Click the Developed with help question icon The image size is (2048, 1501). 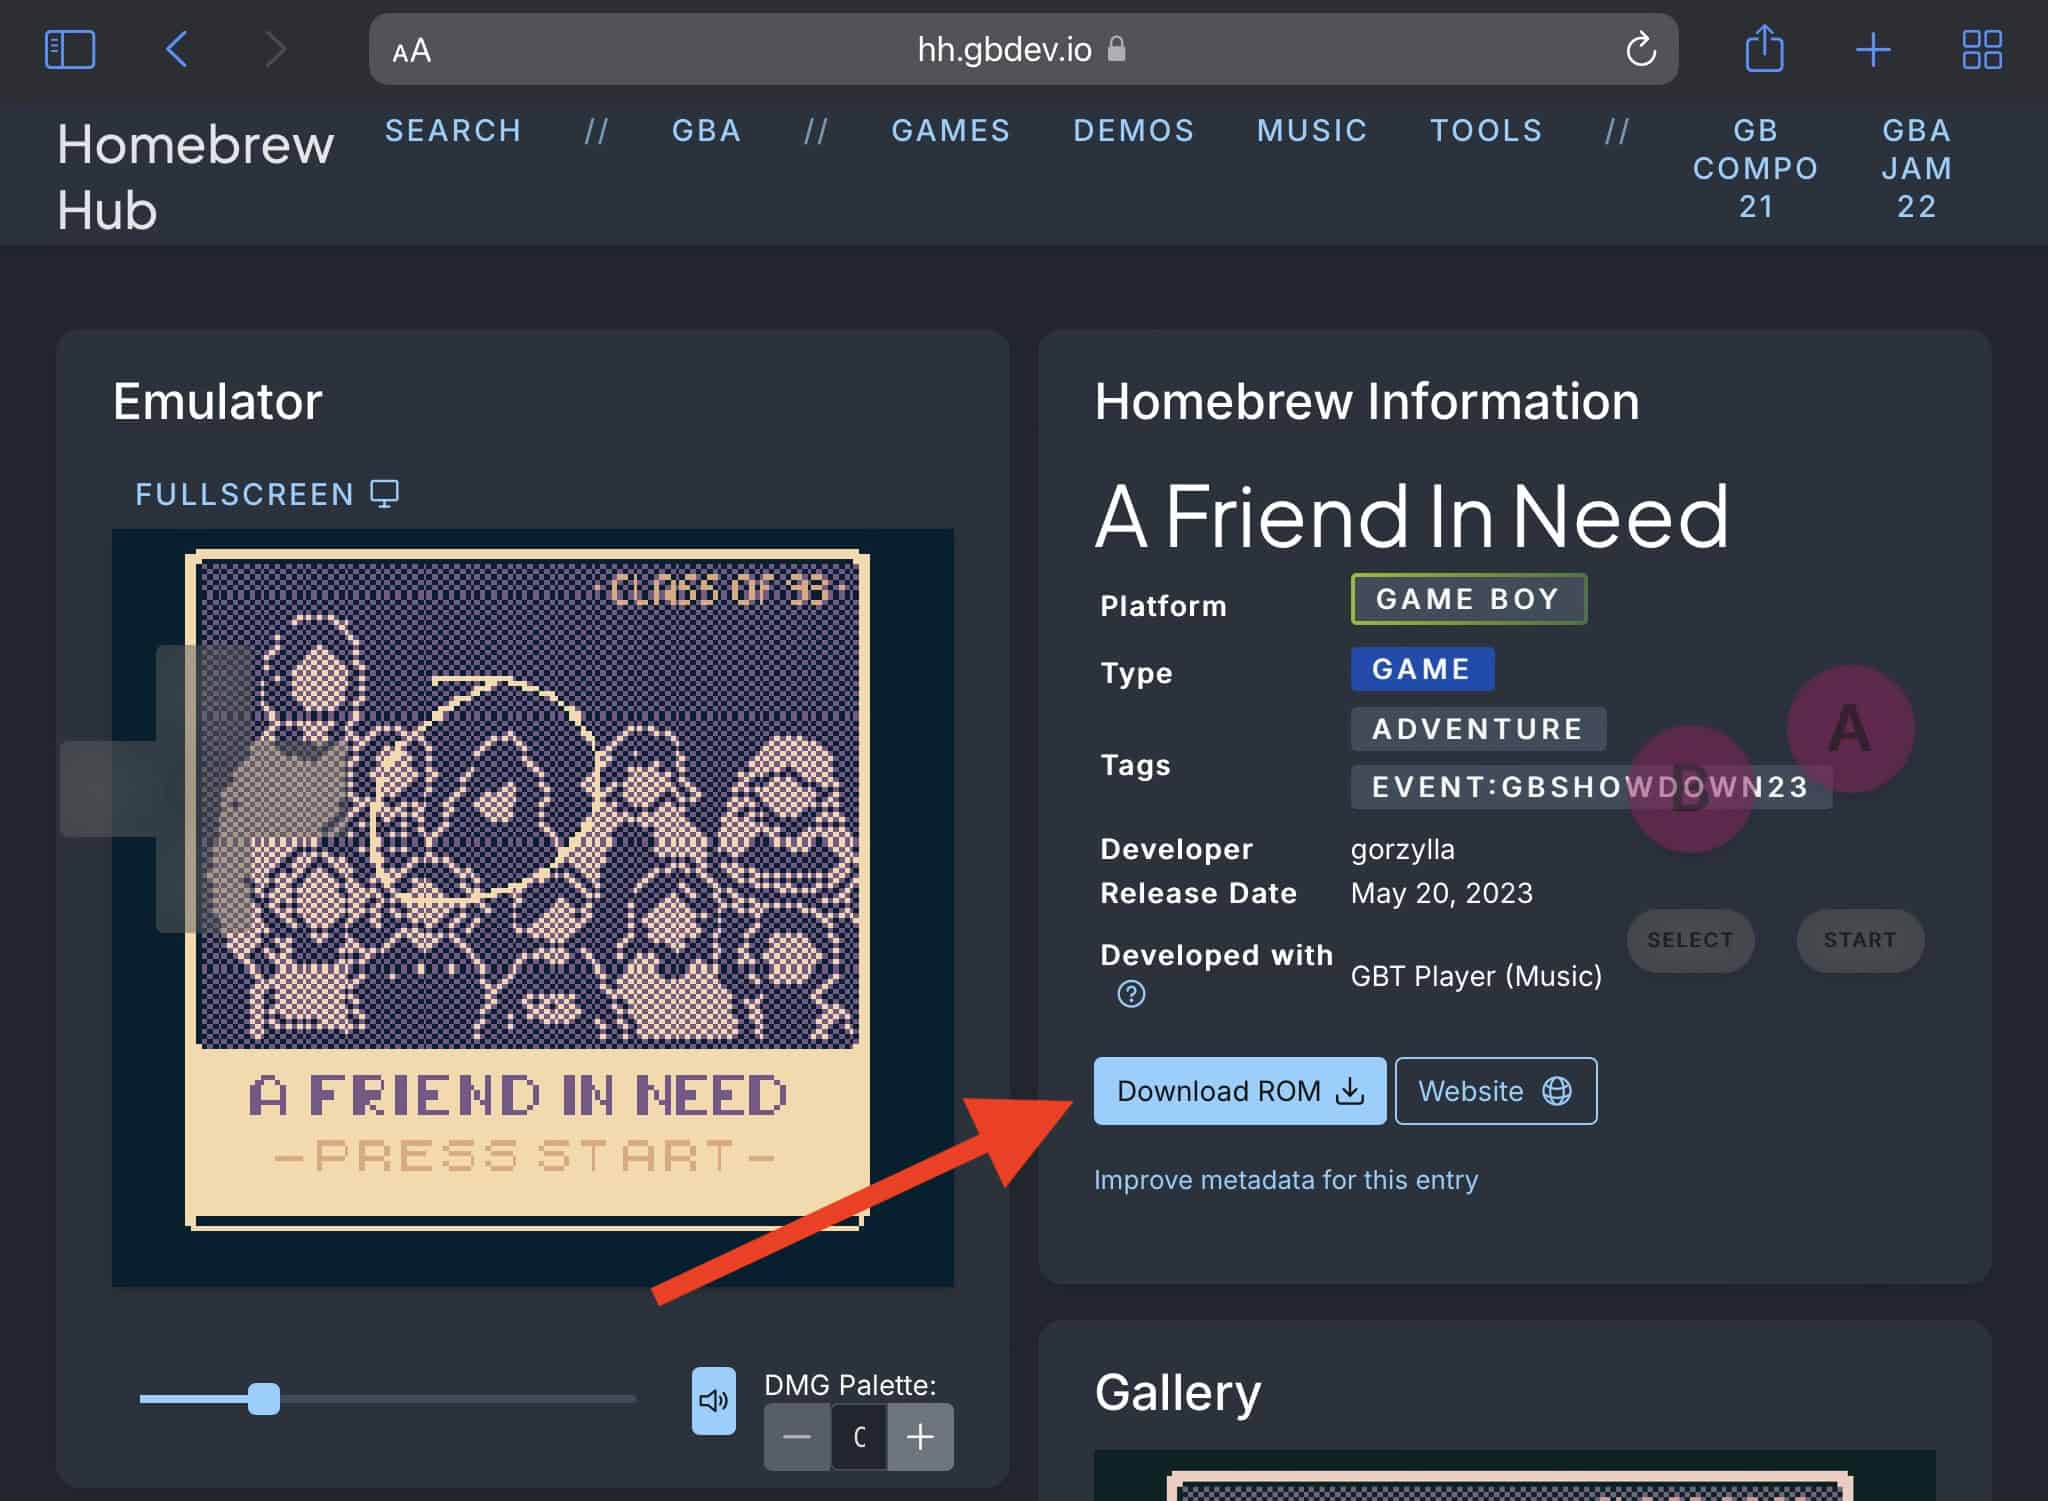pos(1131,993)
